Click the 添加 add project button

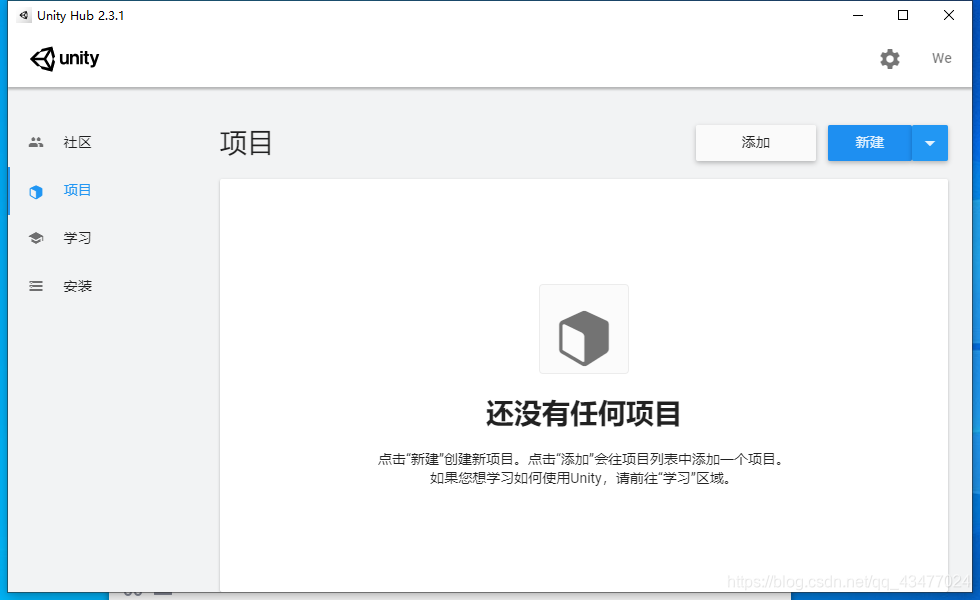click(x=756, y=142)
